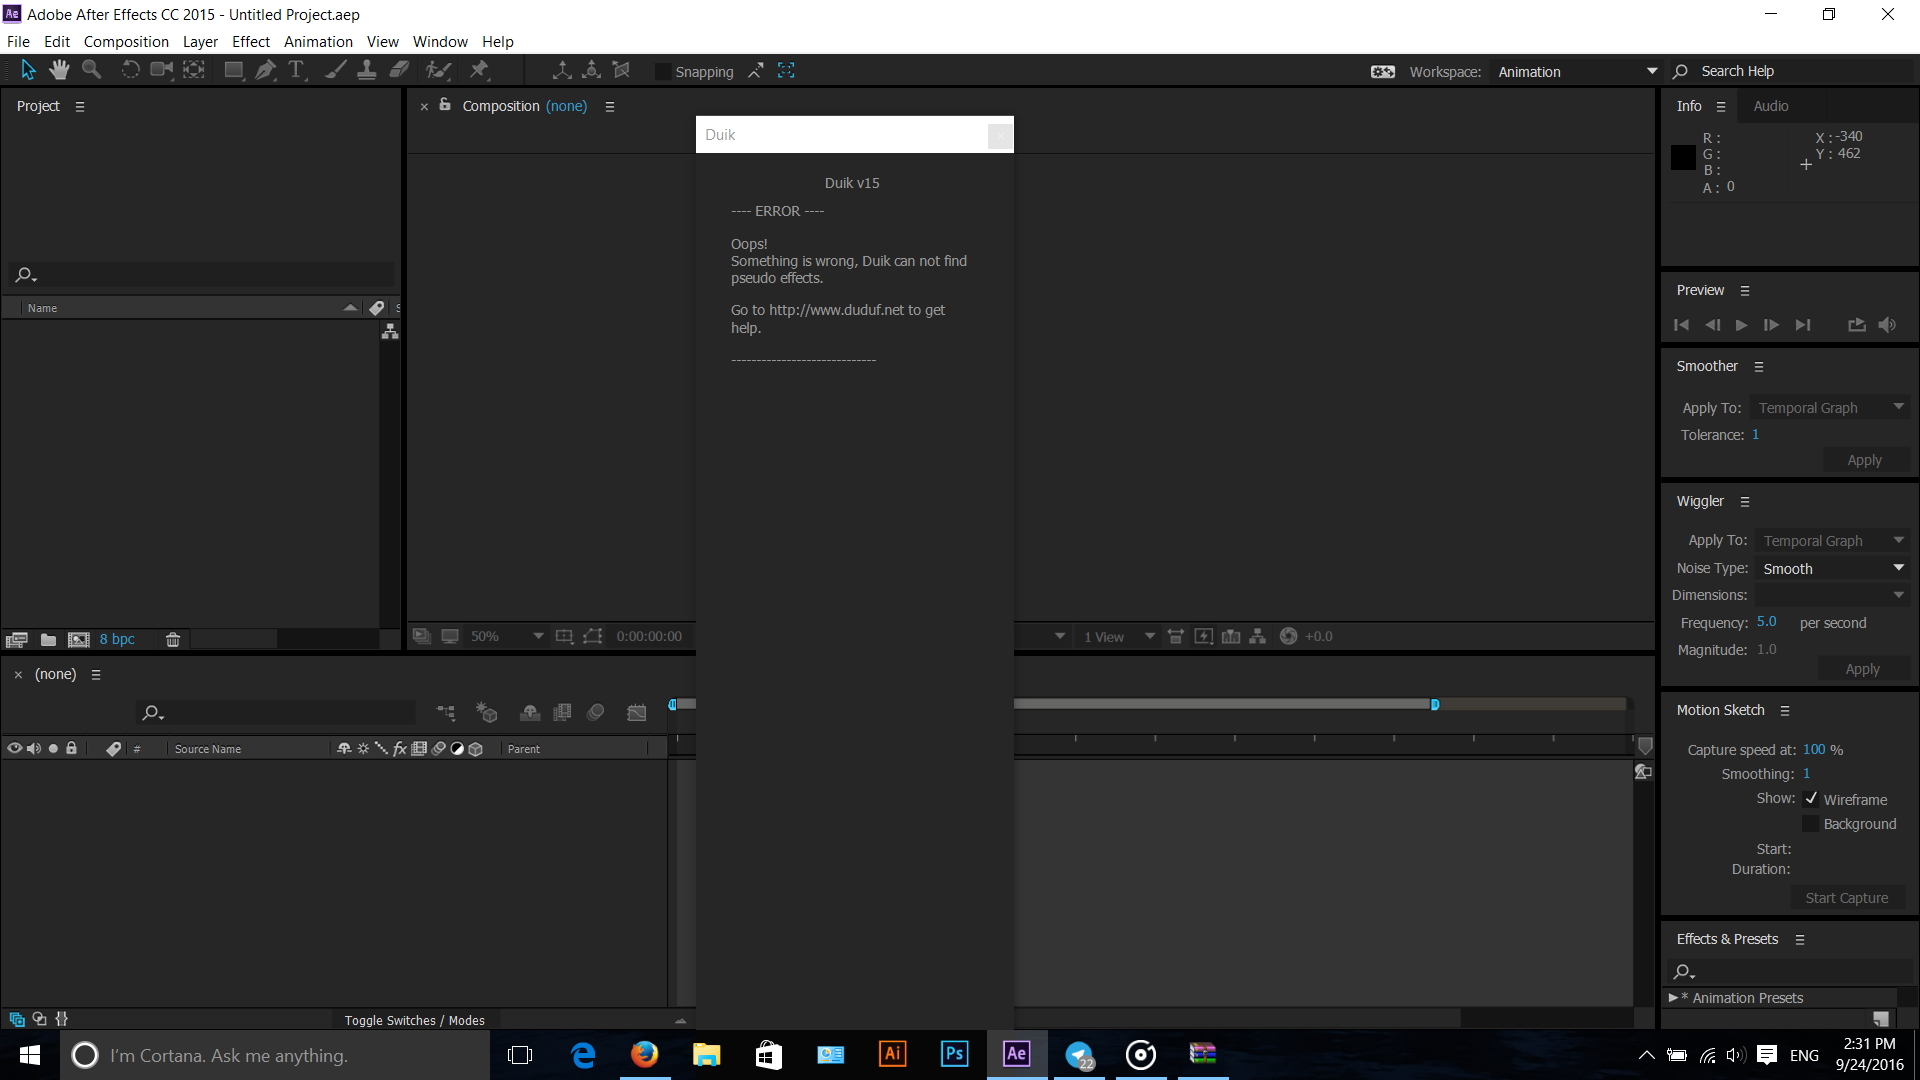
Task: Click the Interpret Footage icon in Project panel
Action: coord(16,640)
